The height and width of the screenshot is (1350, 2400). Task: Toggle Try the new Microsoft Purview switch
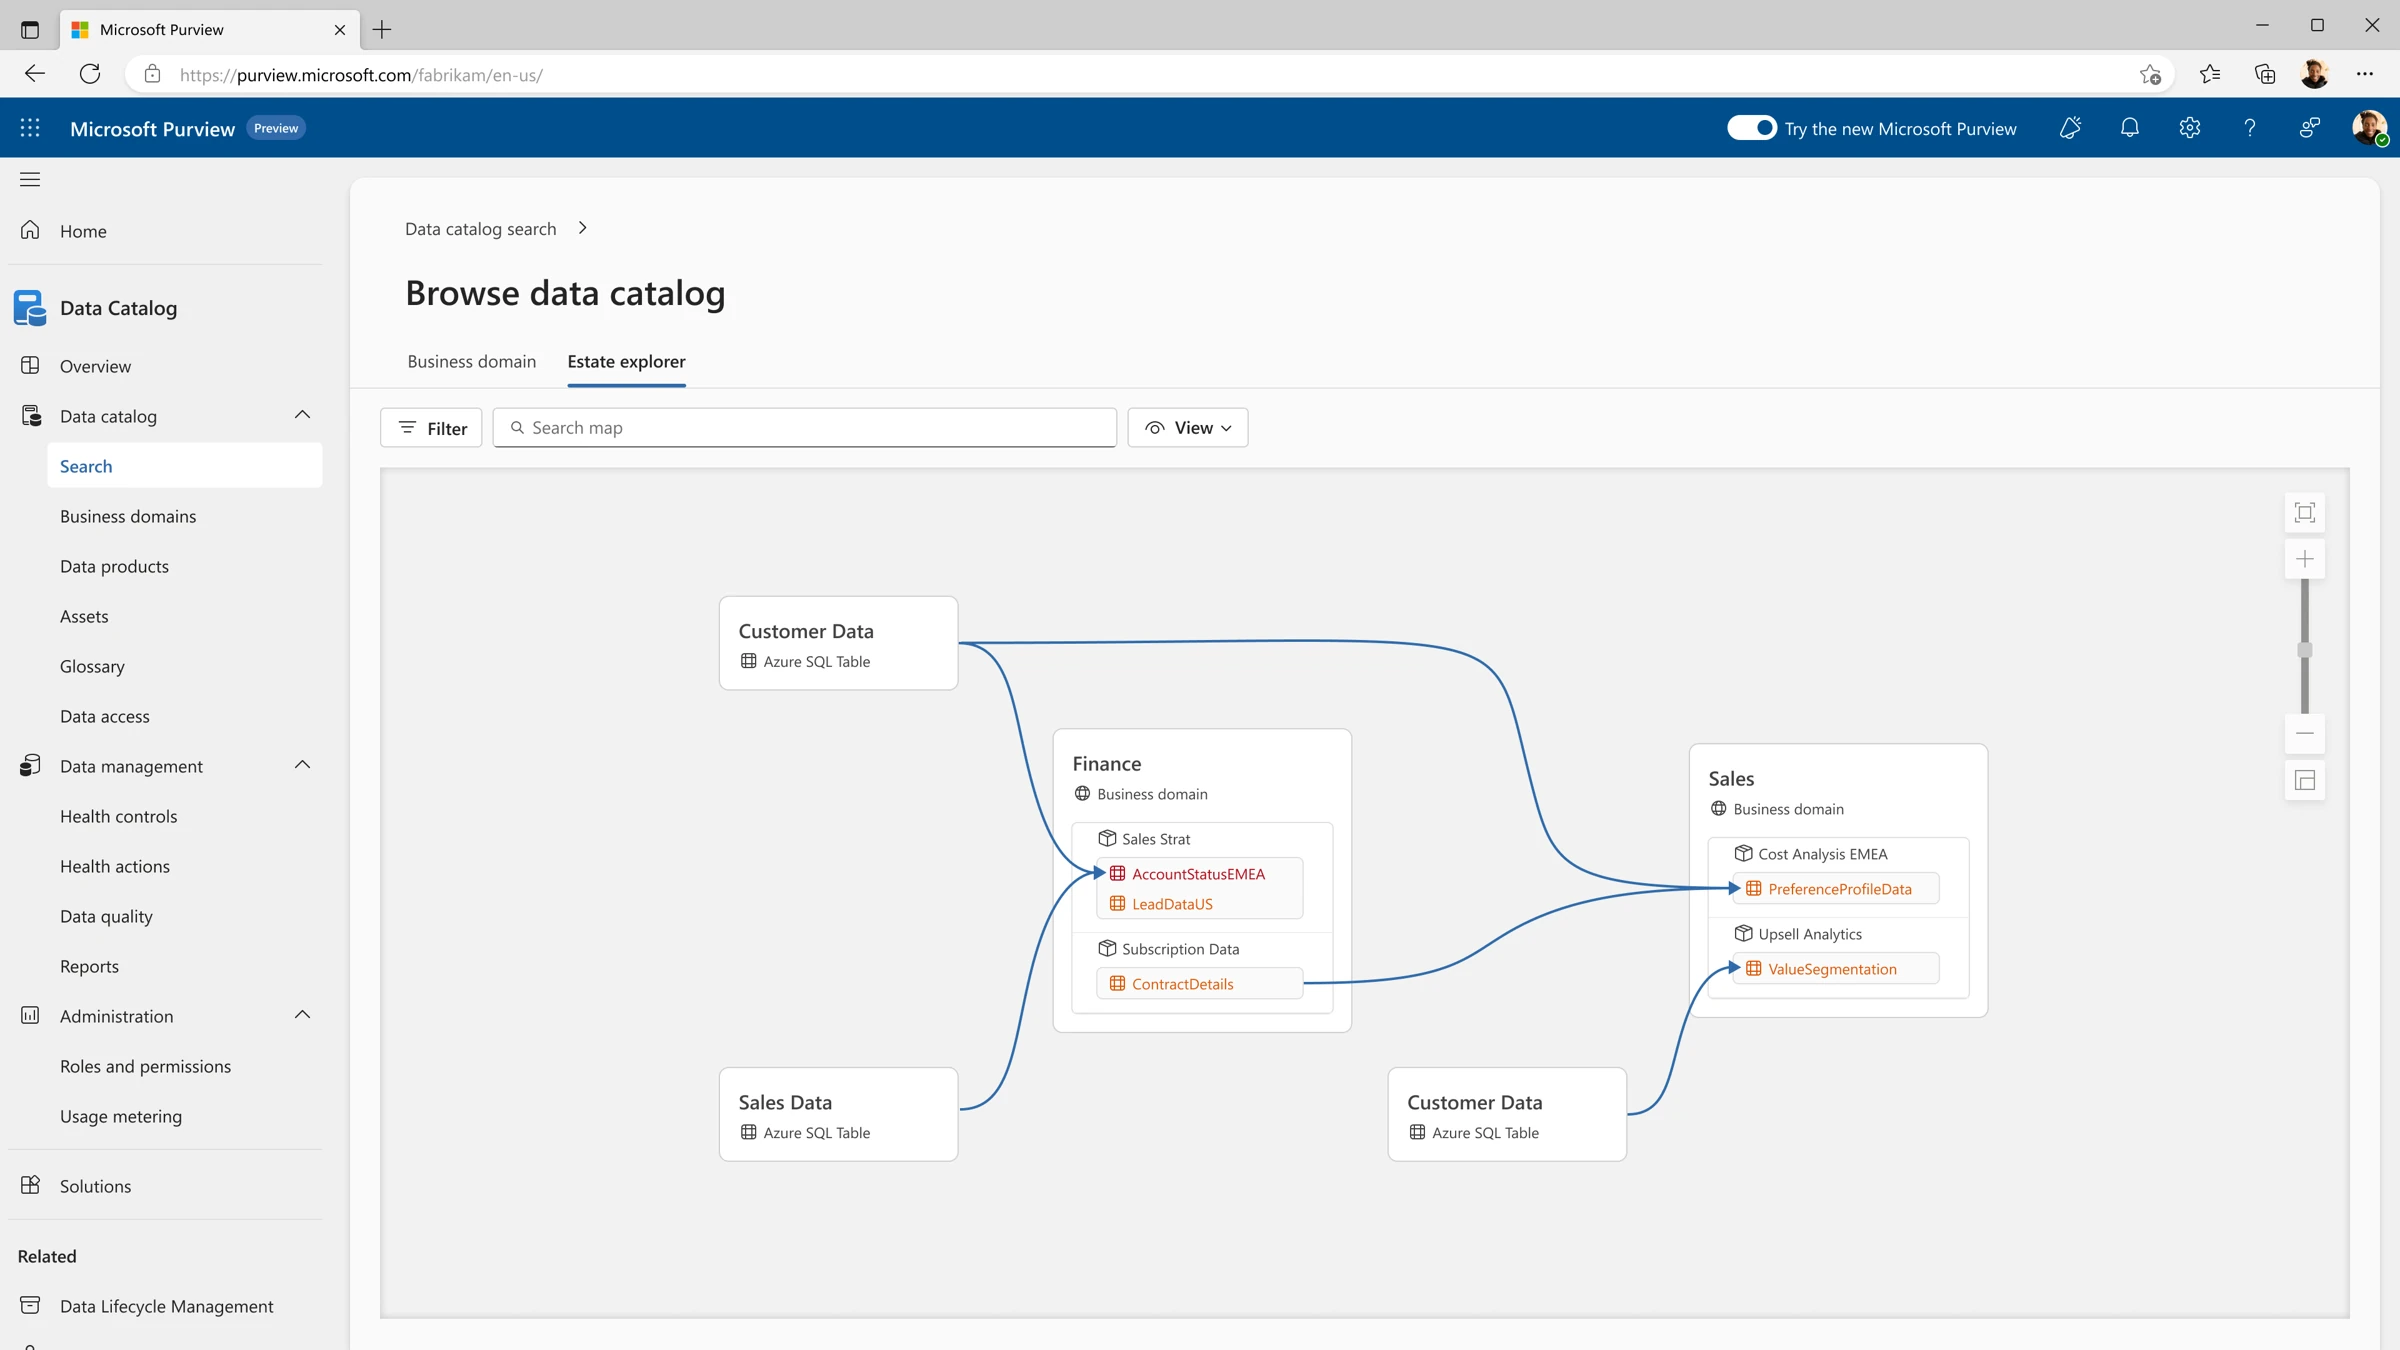click(x=1751, y=128)
